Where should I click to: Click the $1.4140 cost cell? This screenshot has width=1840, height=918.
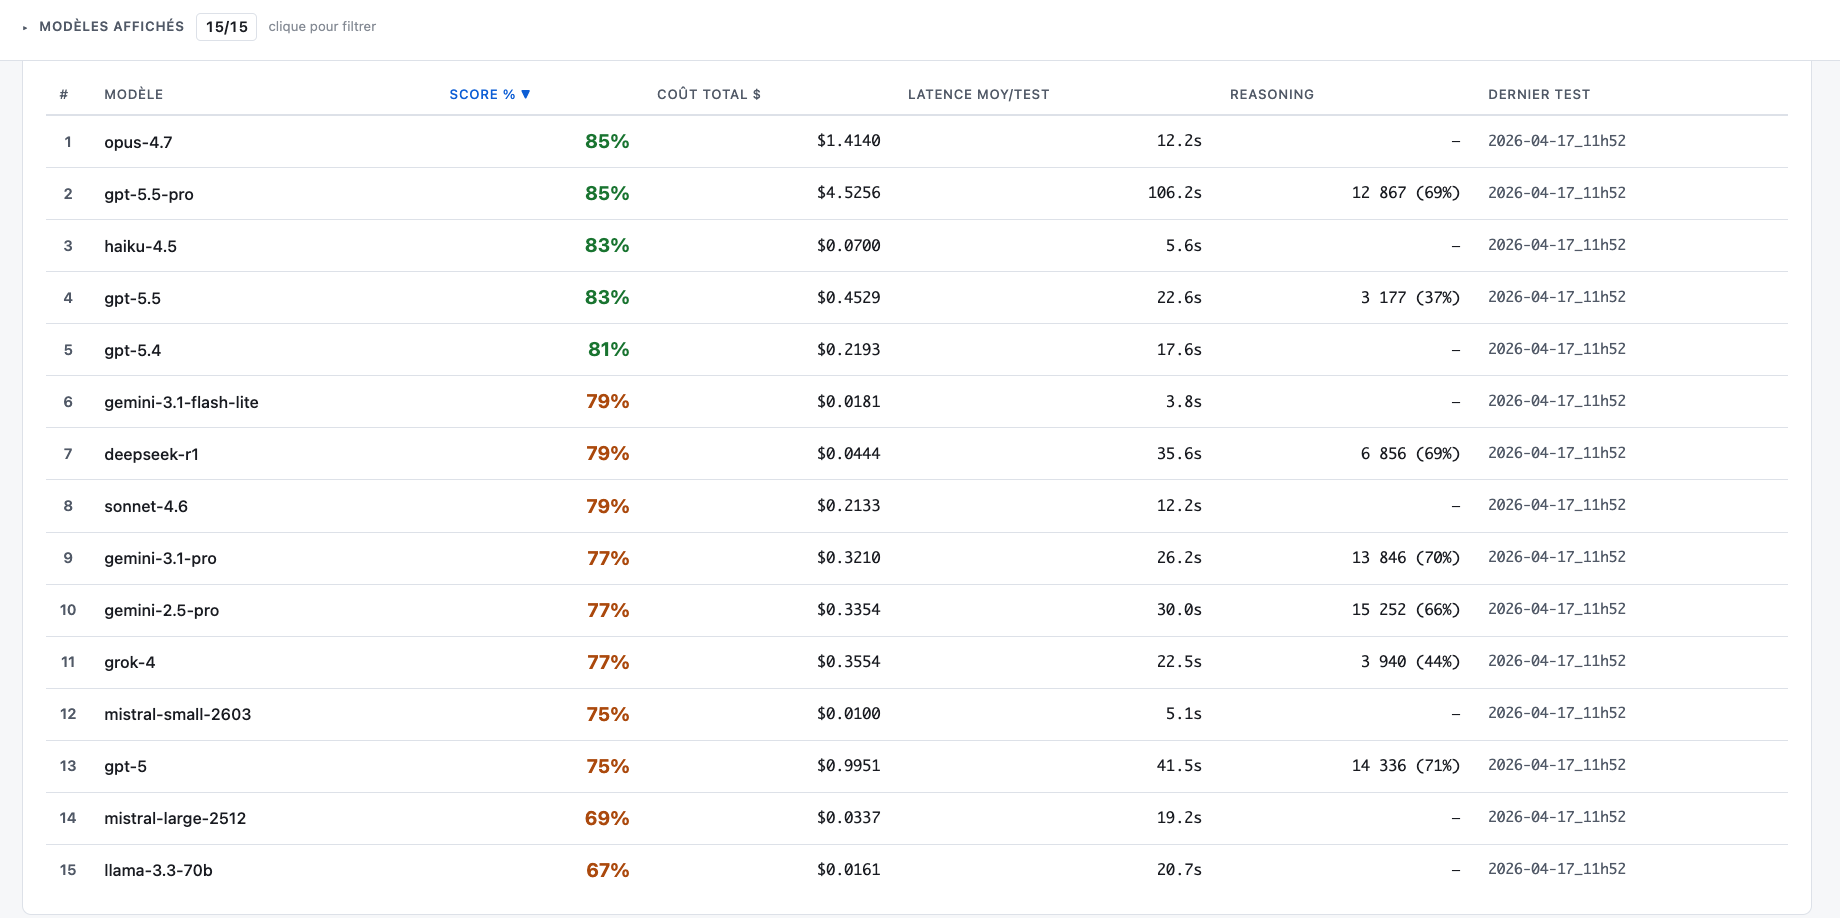tap(848, 141)
